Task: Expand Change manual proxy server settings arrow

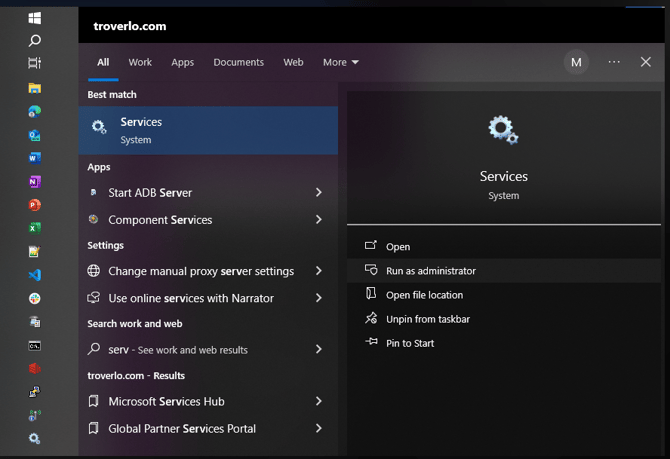Action: (x=319, y=271)
